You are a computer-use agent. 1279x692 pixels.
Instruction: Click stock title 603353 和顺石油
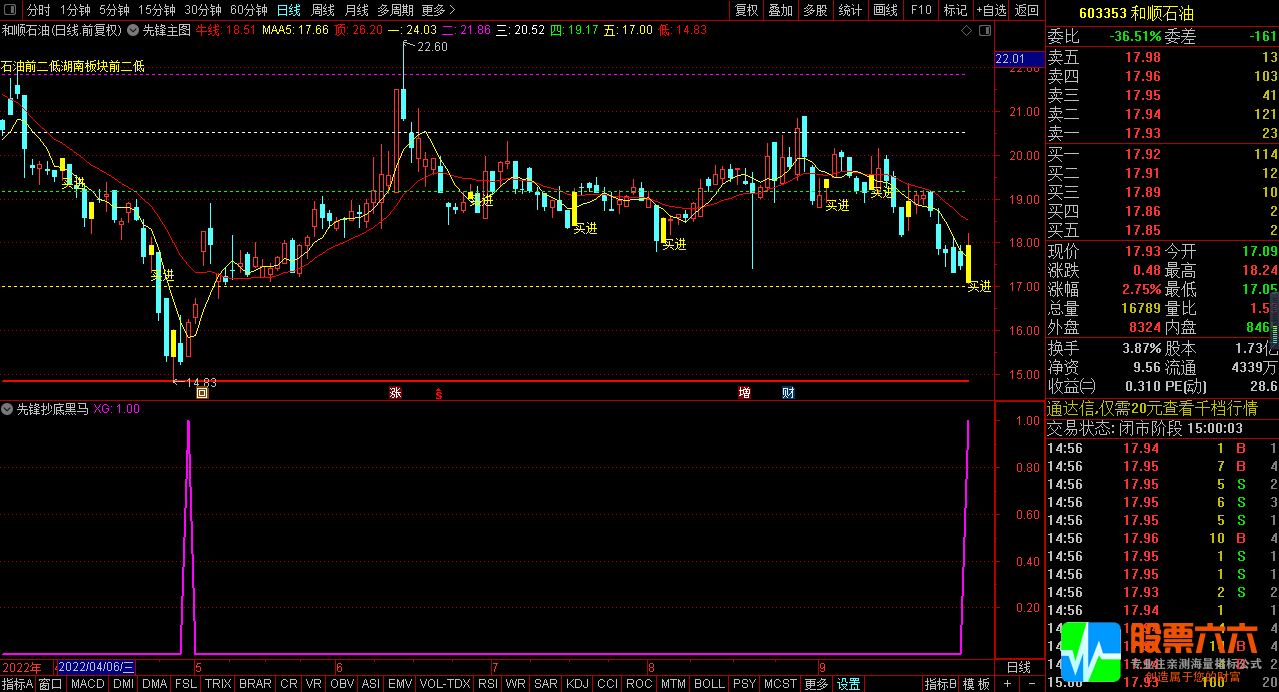(x=1136, y=14)
